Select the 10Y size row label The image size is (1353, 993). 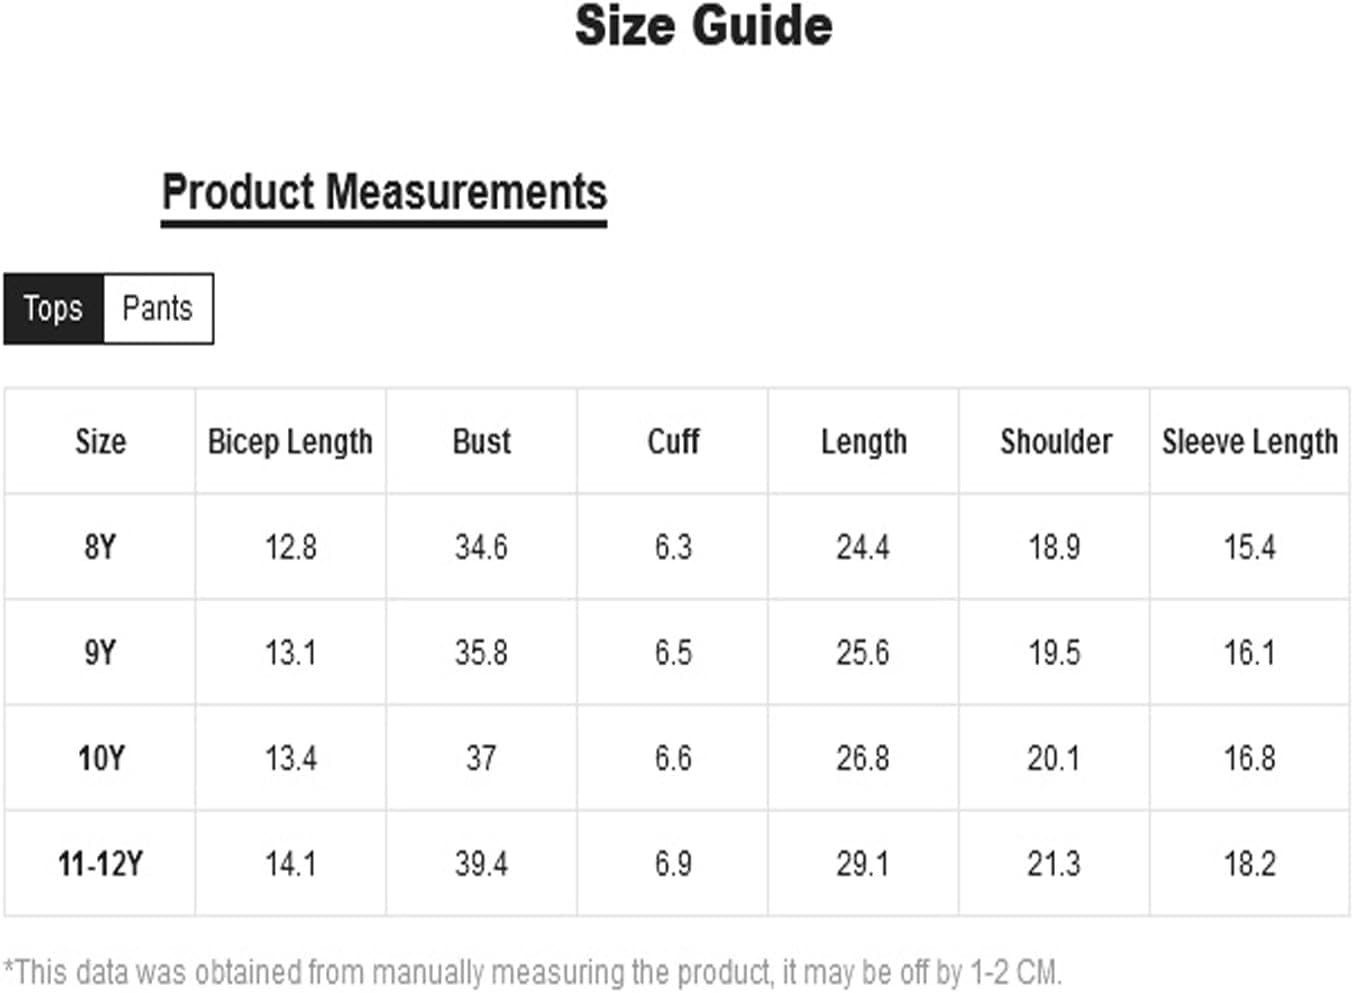101,758
